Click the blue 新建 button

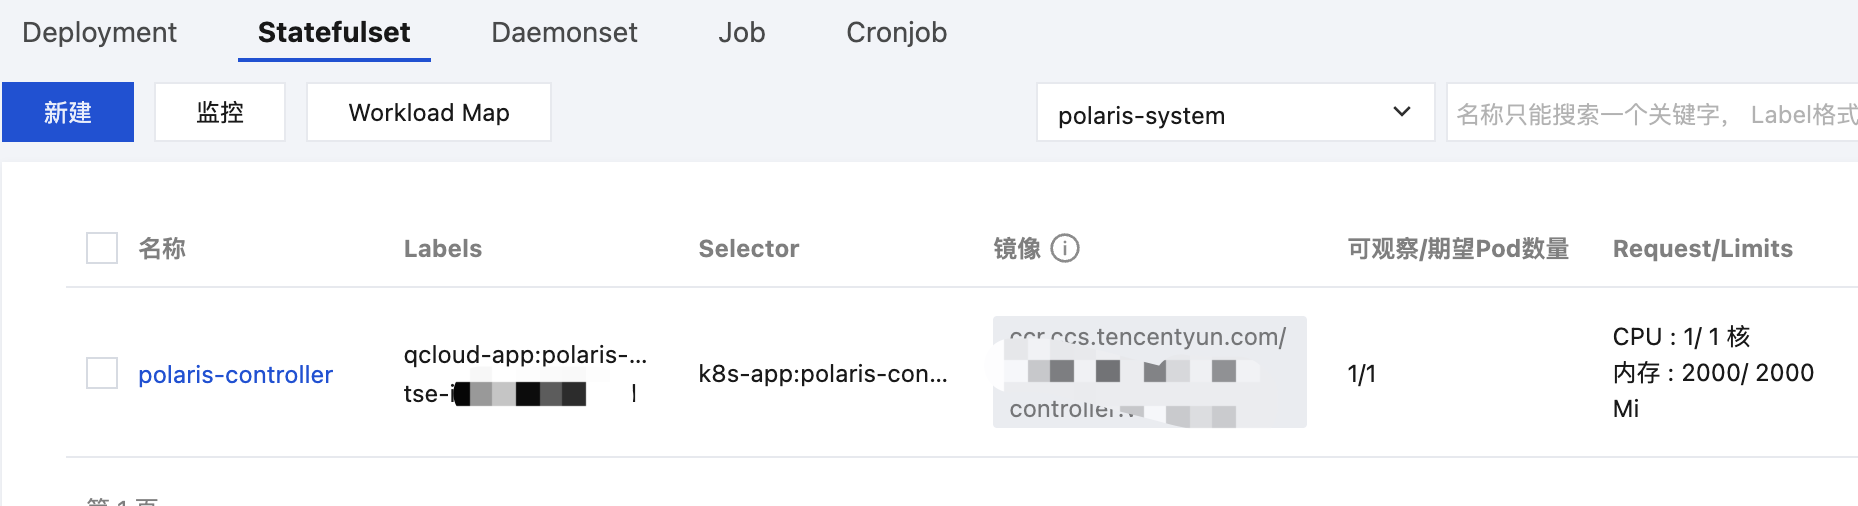(x=68, y=112)
